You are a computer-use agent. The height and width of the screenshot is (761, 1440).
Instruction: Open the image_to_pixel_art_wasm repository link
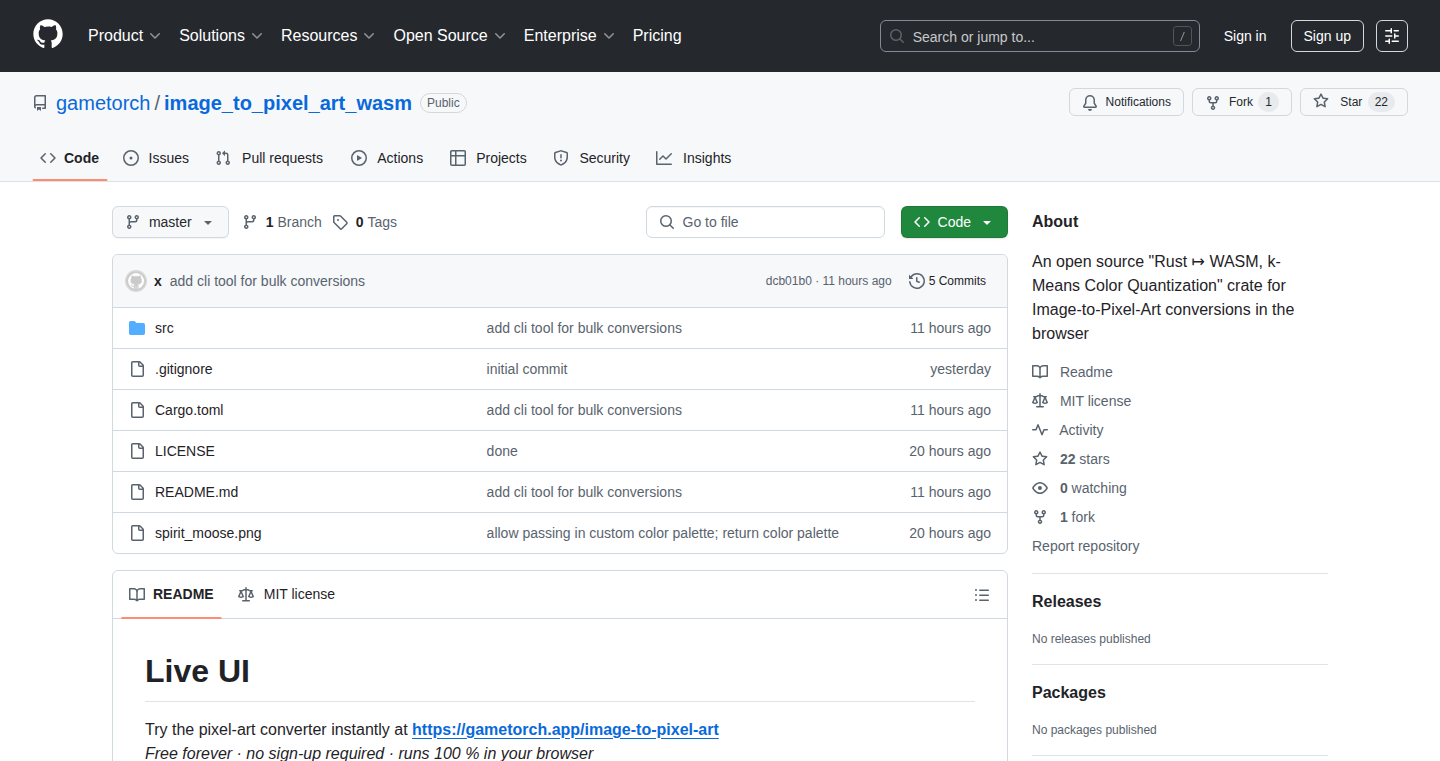tap(288, 103)
